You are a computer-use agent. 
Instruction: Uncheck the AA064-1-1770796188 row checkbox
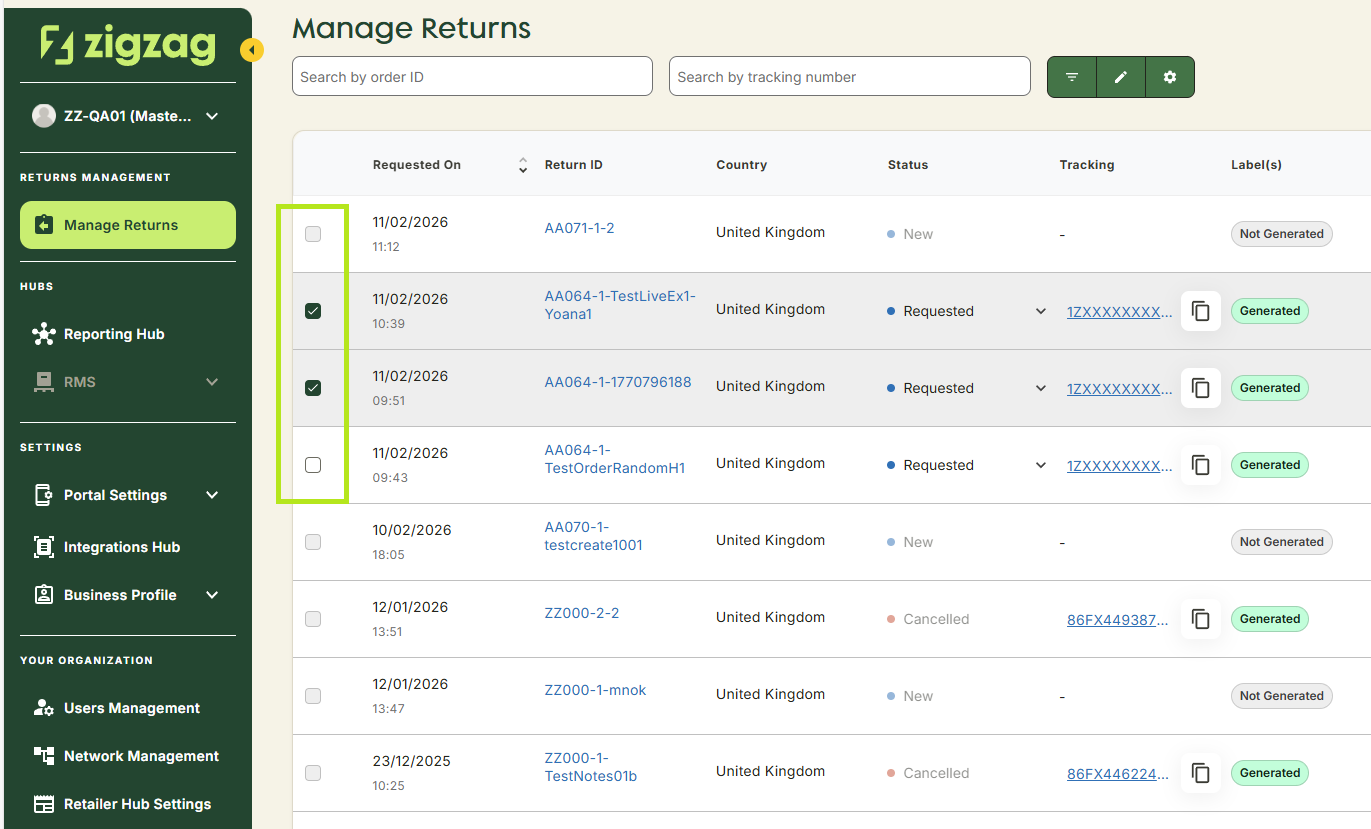coord(313,388)
